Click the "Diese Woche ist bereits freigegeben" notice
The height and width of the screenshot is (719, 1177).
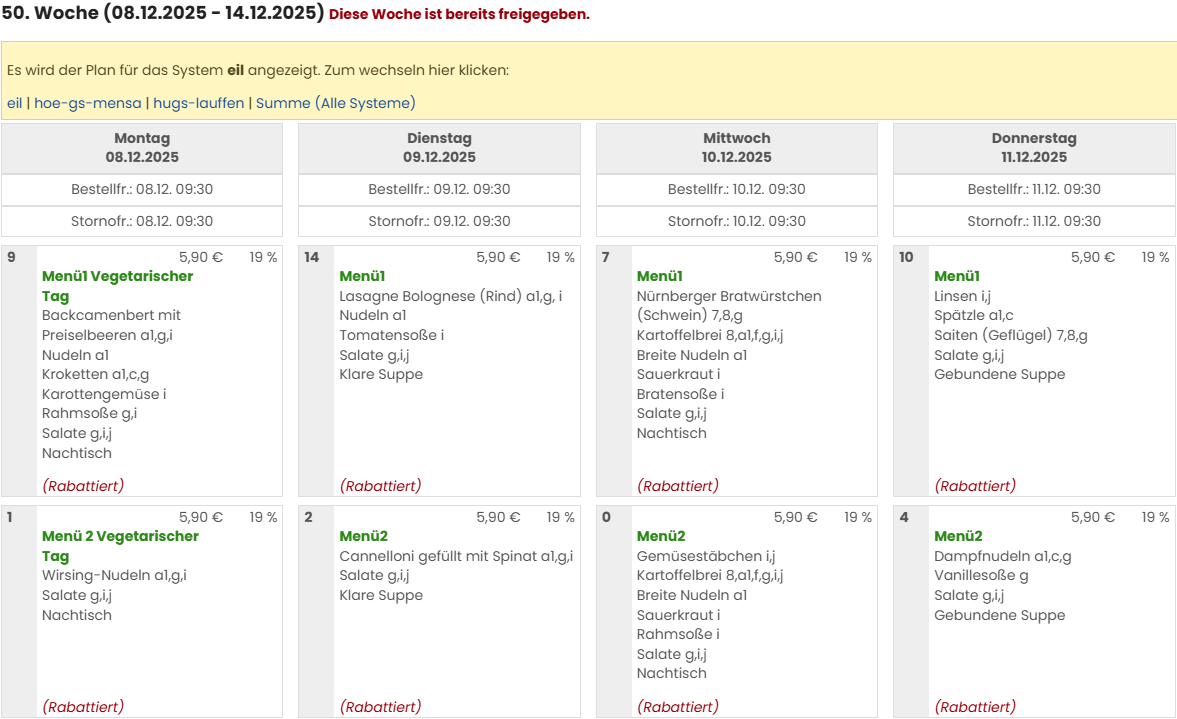tap(459, 14)
